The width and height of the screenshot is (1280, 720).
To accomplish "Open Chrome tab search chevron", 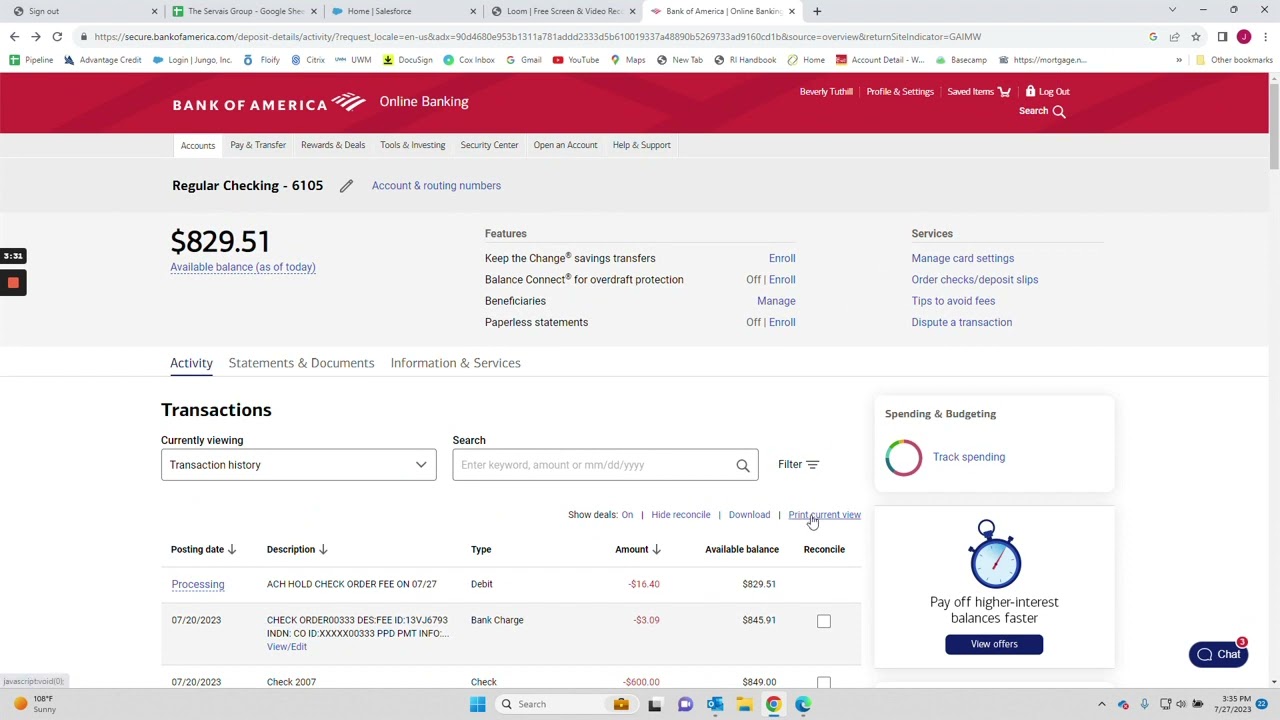I will (1172, 11).
